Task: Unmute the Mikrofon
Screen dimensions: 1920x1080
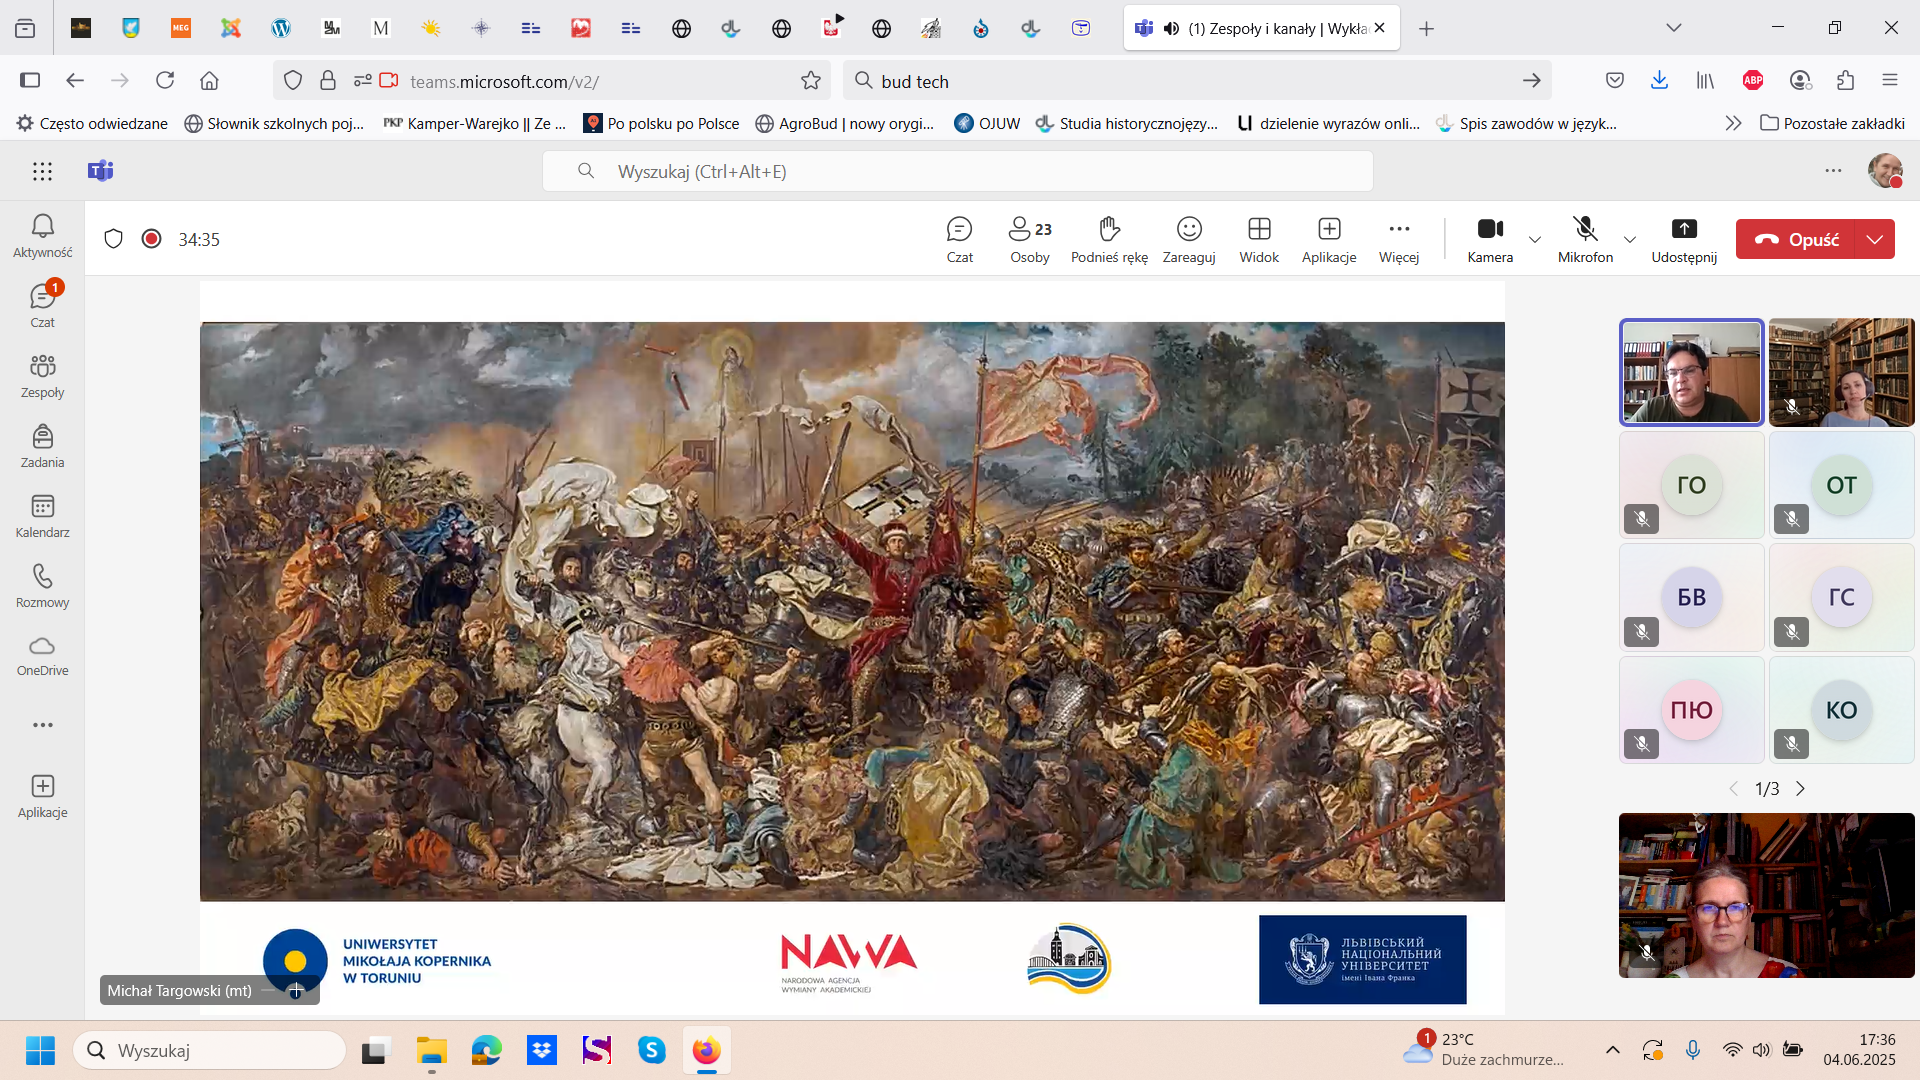Action: click(1585, 239)
